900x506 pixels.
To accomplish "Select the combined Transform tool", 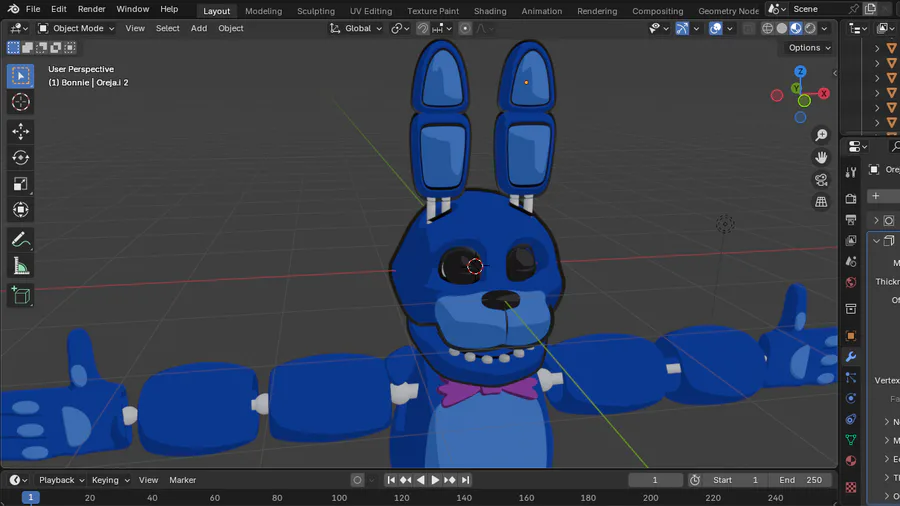I will click(21, 209).
